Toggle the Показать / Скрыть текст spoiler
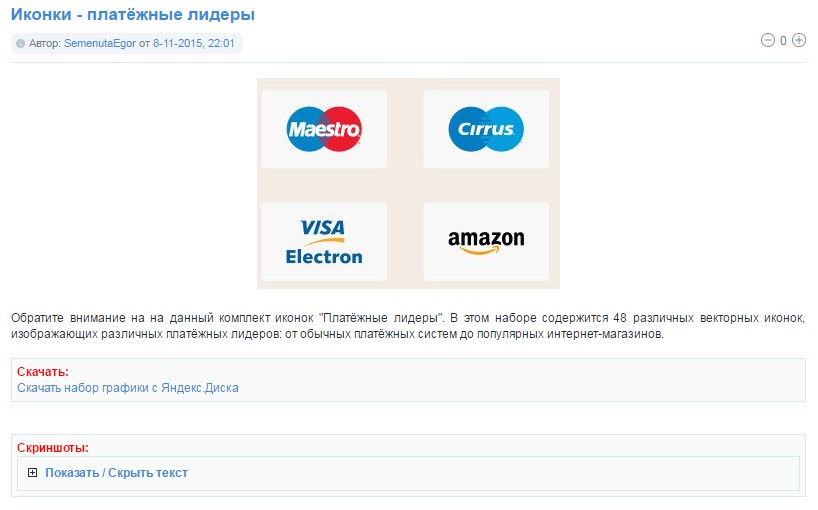Viewport: 818px width, 510px height. click(x=116, y=473)
